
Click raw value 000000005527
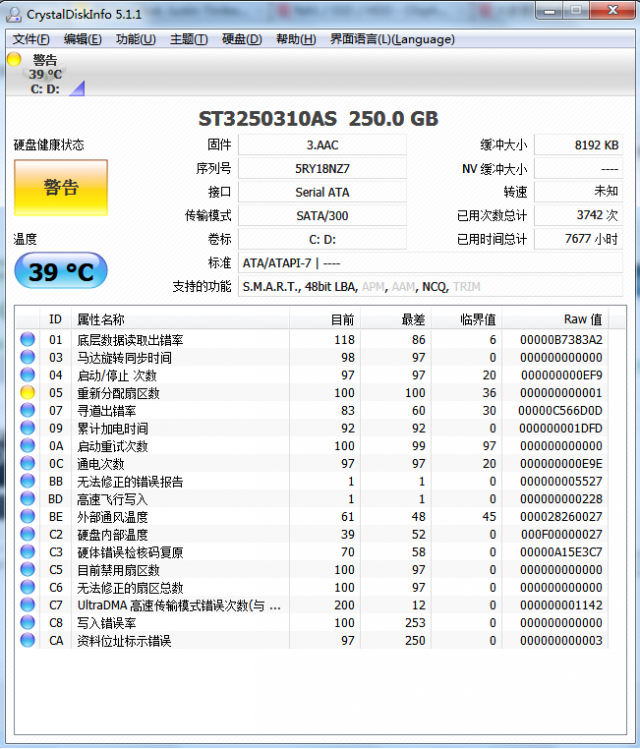(561, 481)
